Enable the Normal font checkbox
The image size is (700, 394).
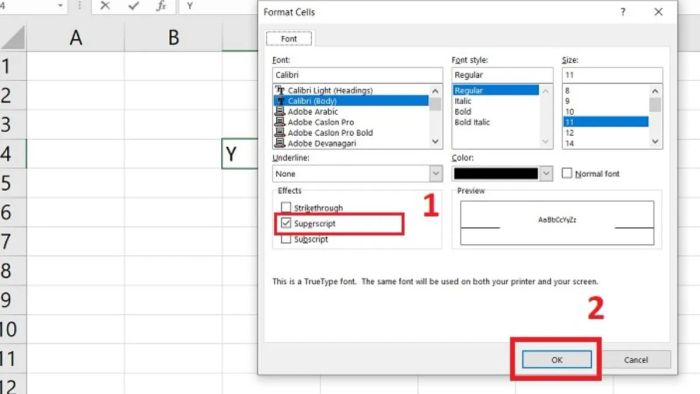pos(567,173)
